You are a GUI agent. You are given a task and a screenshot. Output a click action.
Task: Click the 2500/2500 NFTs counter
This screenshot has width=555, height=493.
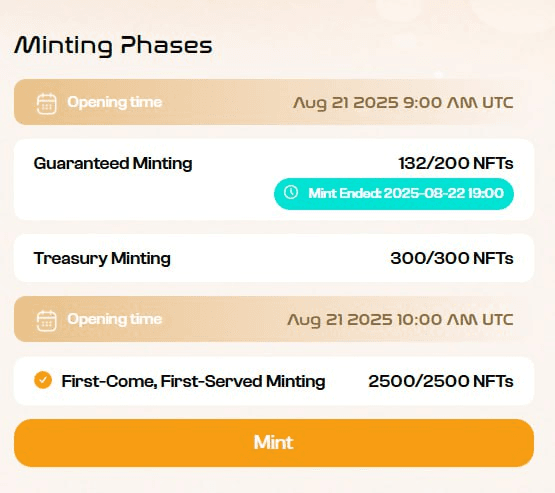(441, 381)
